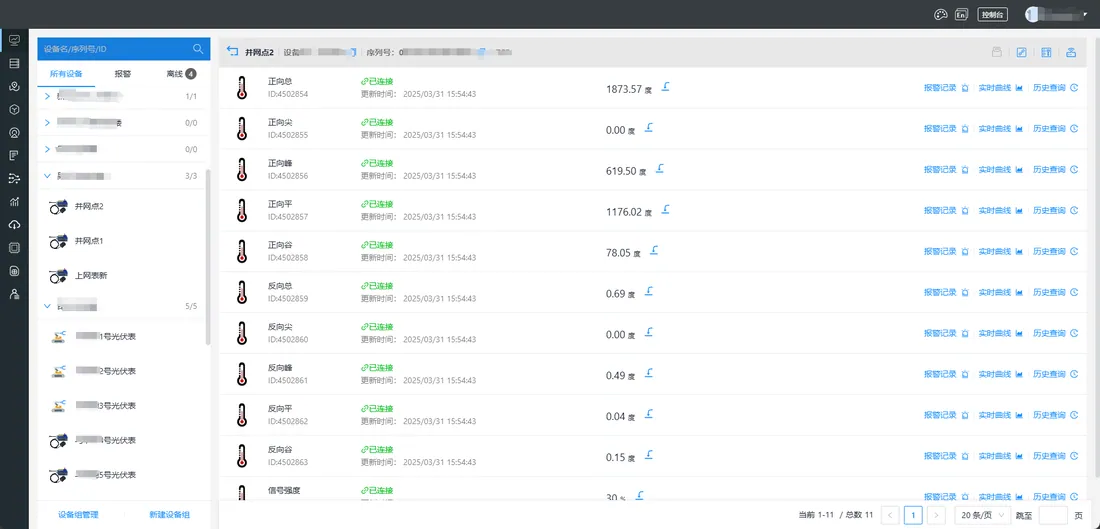1100x529 pixels.
Task: Open the cloud upload icon in sidebar
Action: pos(14,225)
